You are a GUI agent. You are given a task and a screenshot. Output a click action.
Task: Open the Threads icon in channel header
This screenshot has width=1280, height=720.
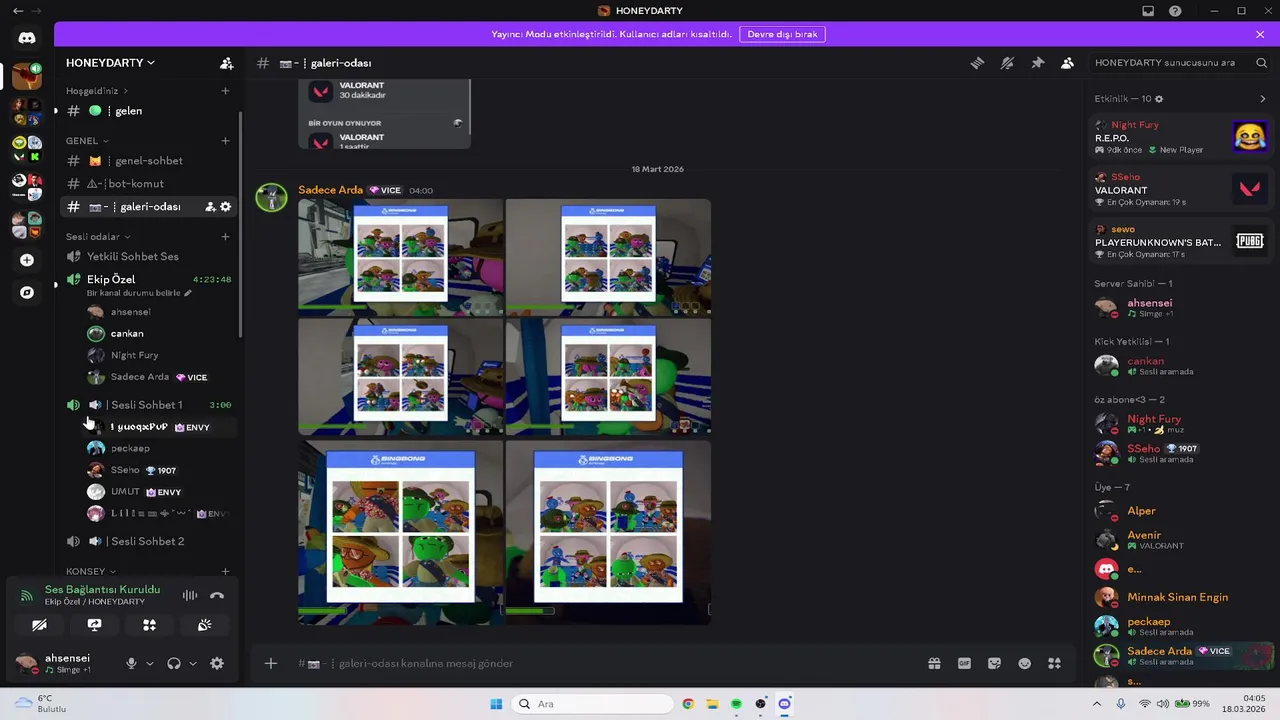(977, 63)
